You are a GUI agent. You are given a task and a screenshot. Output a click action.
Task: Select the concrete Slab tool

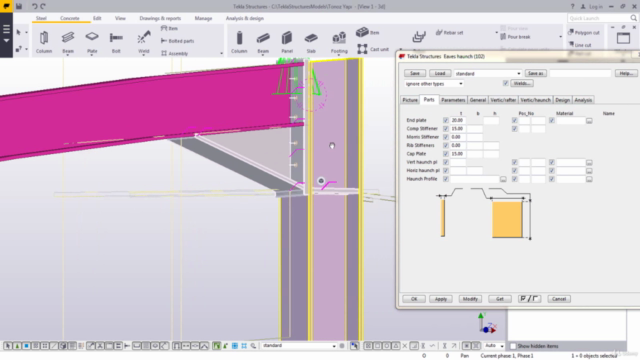point(311,42)
